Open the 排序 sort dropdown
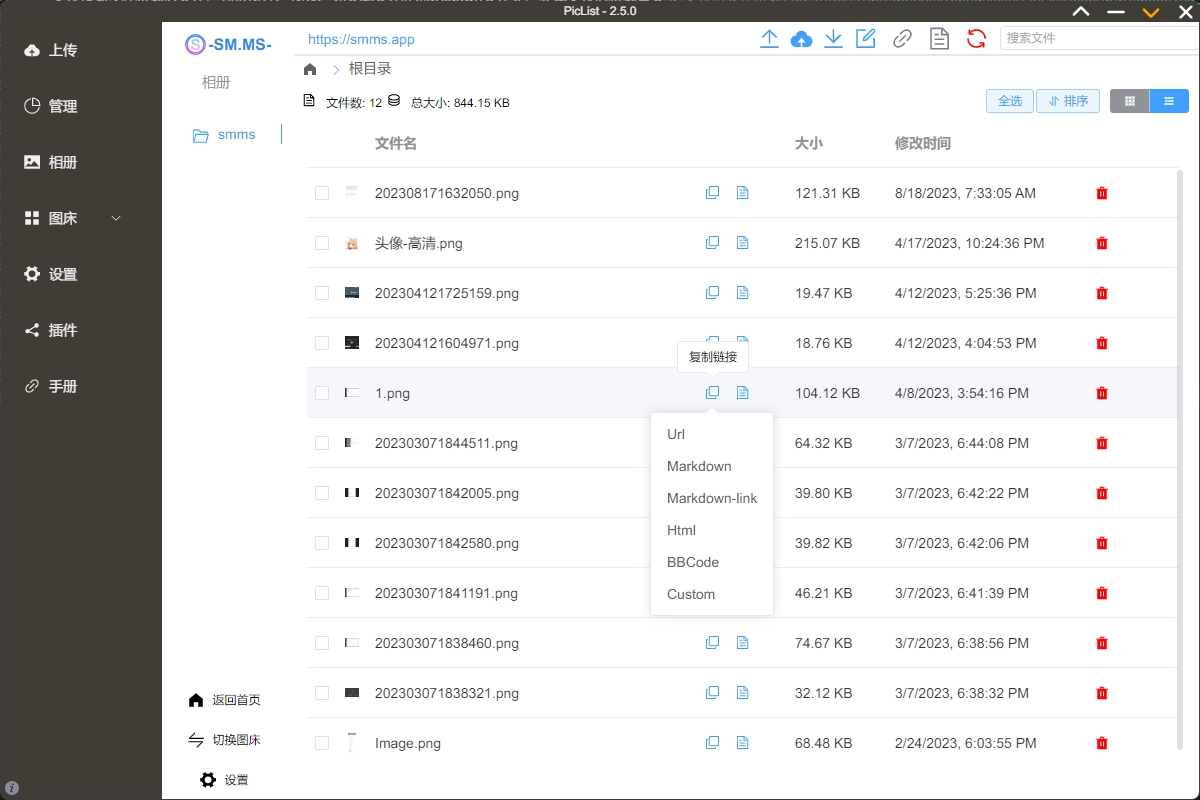1200x800 pixels. tap(1068, 100)
